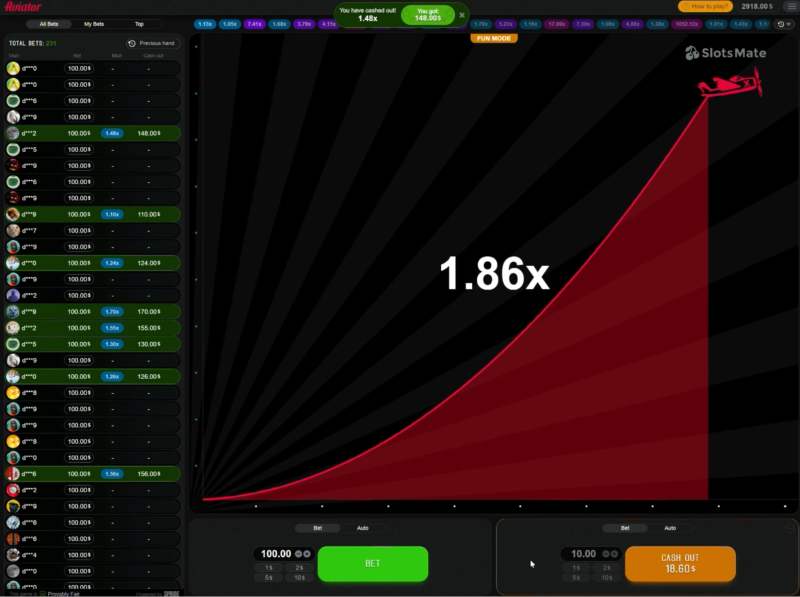800x597 pixels.
Task: Open the How to play guide
Action: (705, 6)
